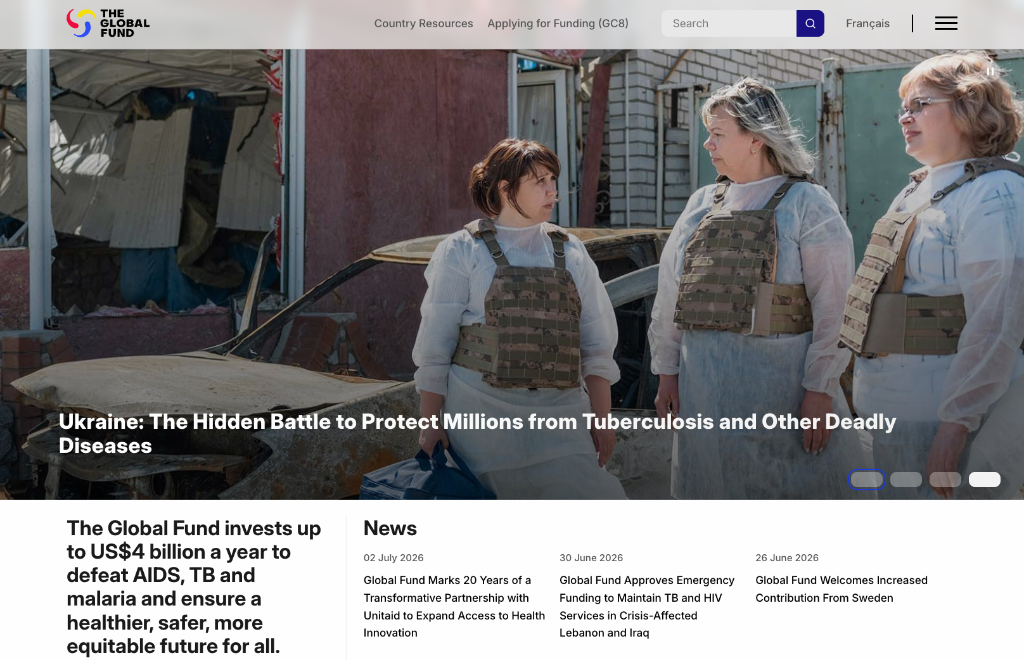Open Country Resources
The image size is (1024, 660).
point(423,24)
